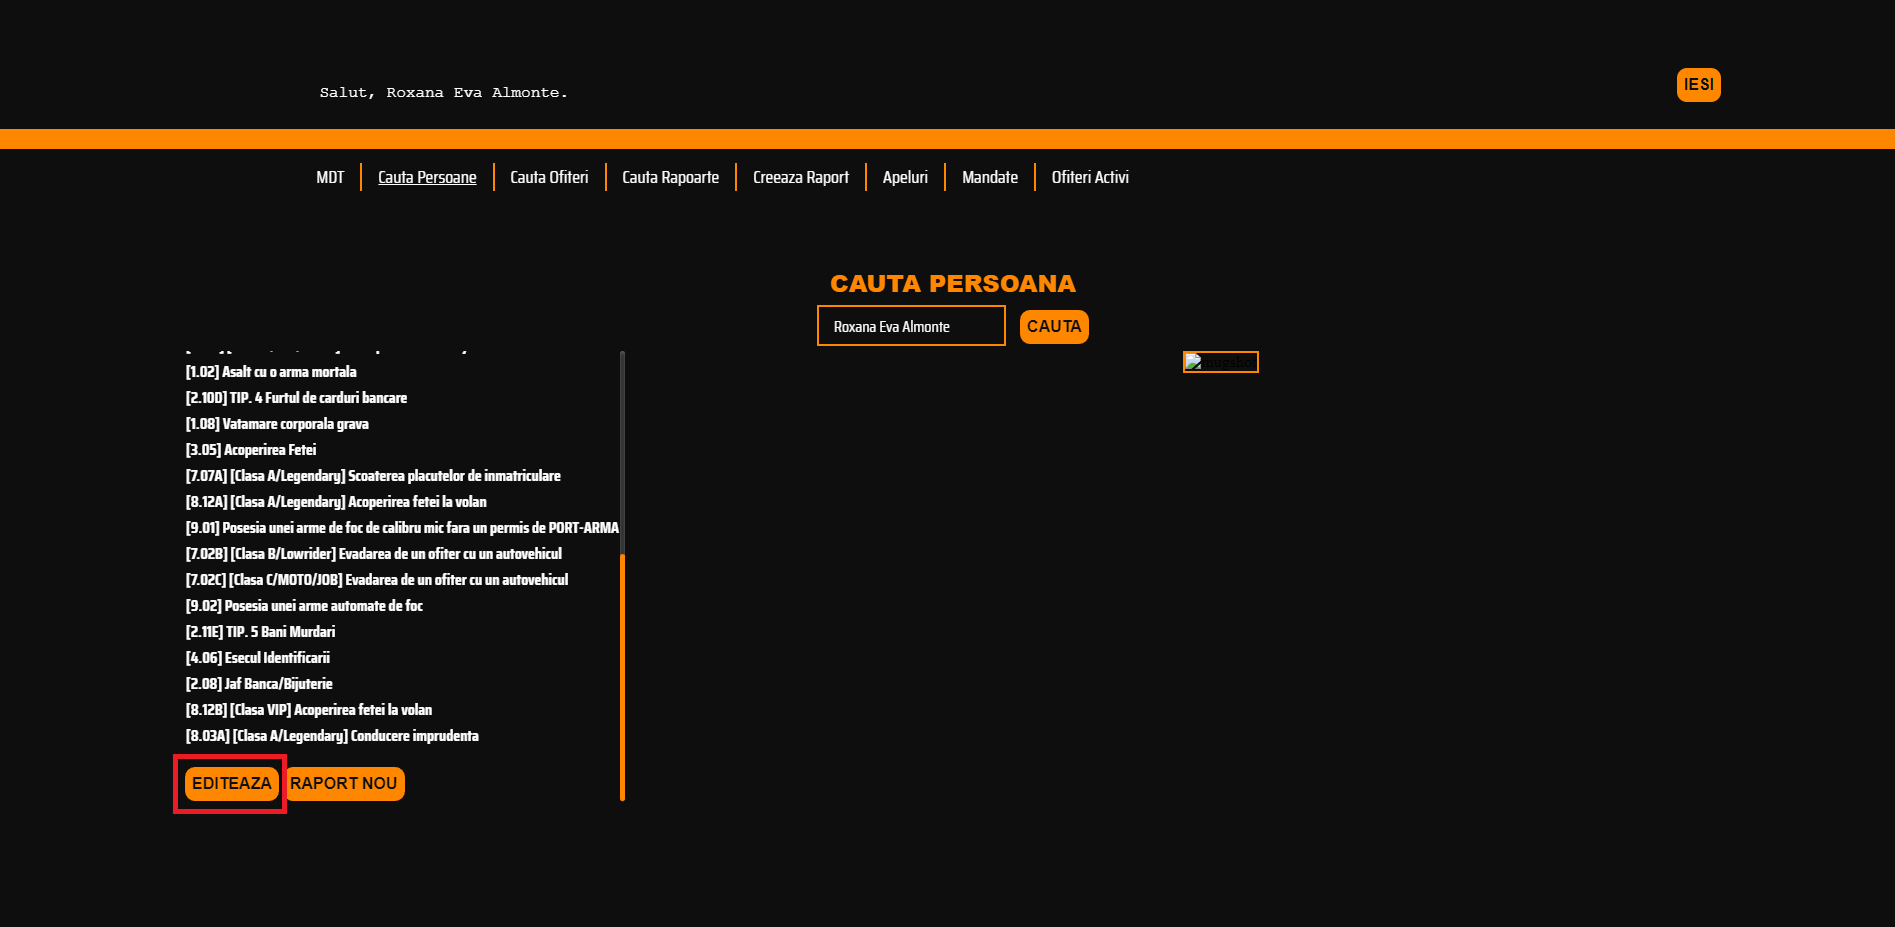Go to Cauta Persoane page
The width and height of the screenshot is (1895, 927).
click(427, 178)
